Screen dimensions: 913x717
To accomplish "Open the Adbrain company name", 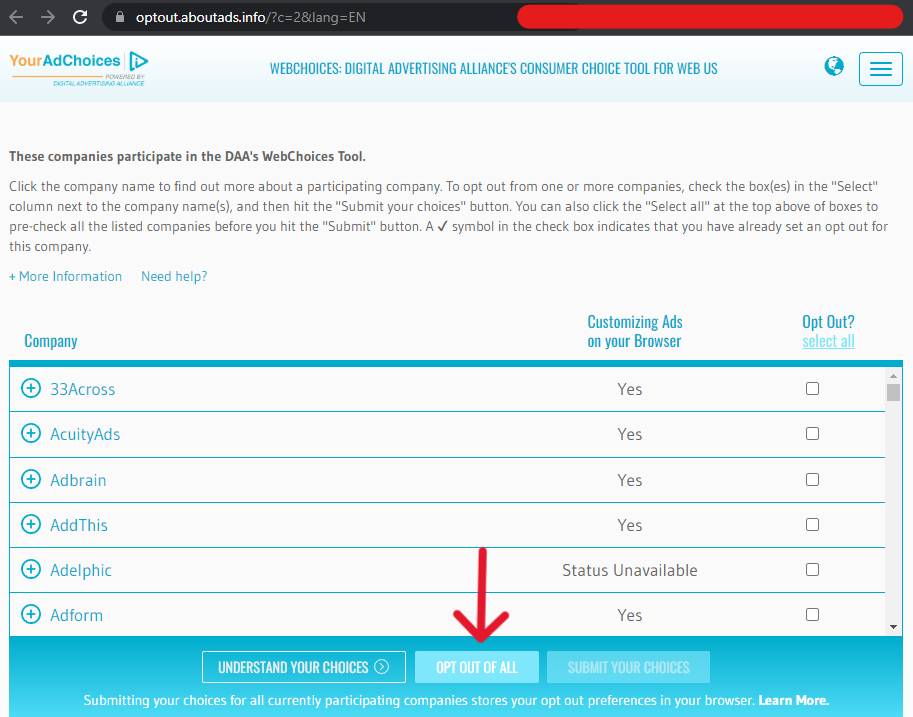I will (x=78, y=480).
